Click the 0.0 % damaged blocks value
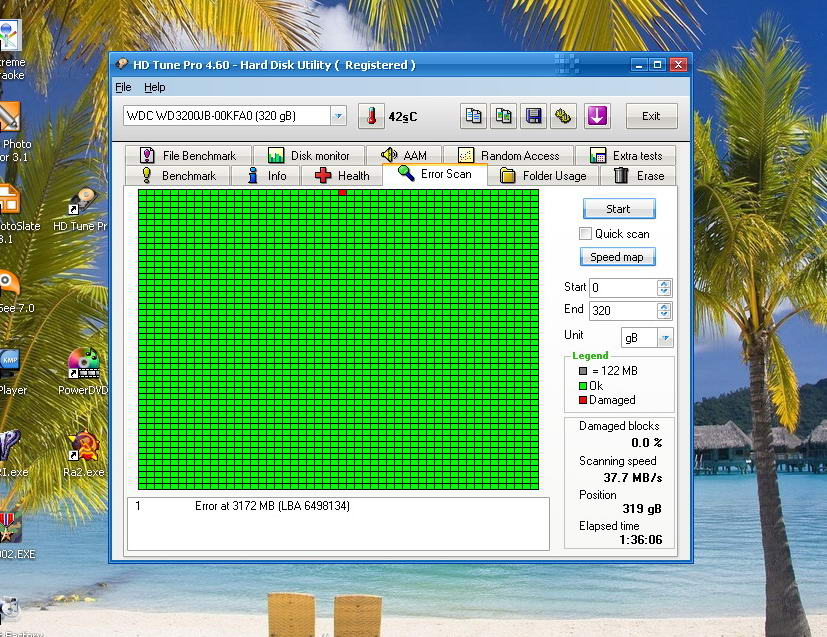 (647, 443)
